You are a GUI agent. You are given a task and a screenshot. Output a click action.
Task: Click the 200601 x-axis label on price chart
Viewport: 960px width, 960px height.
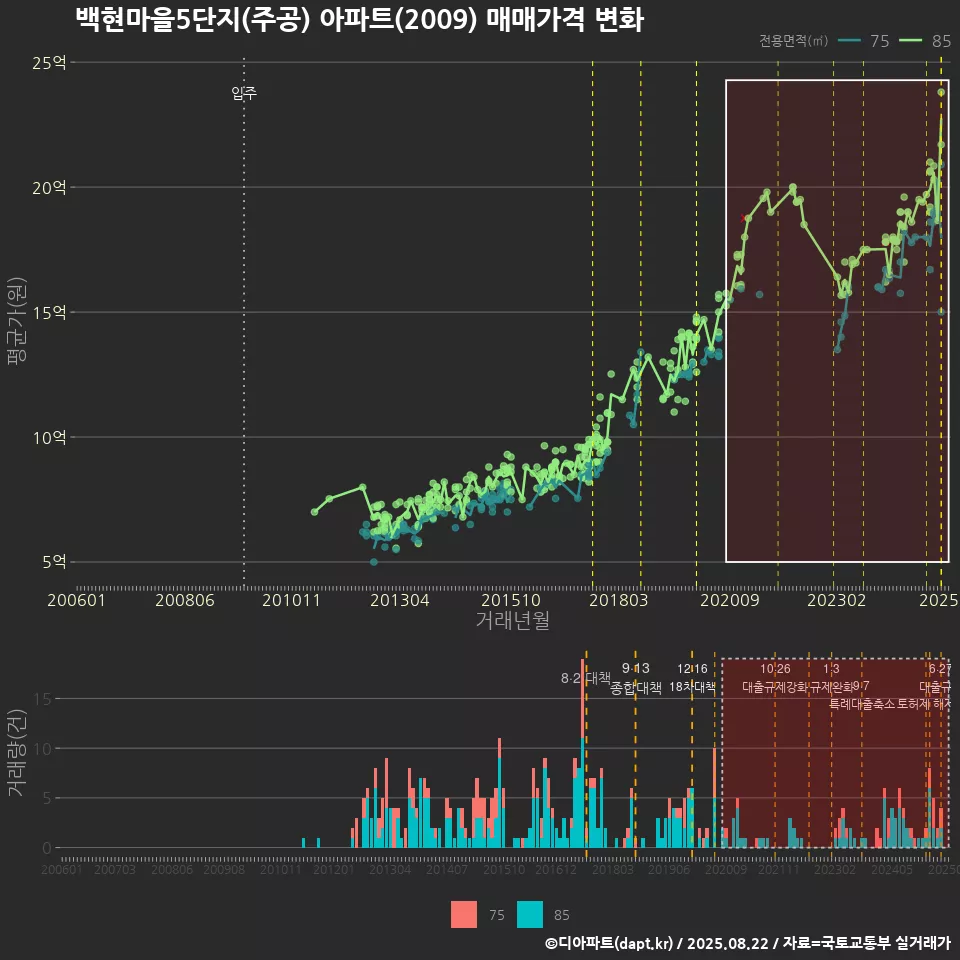[77, 600]
